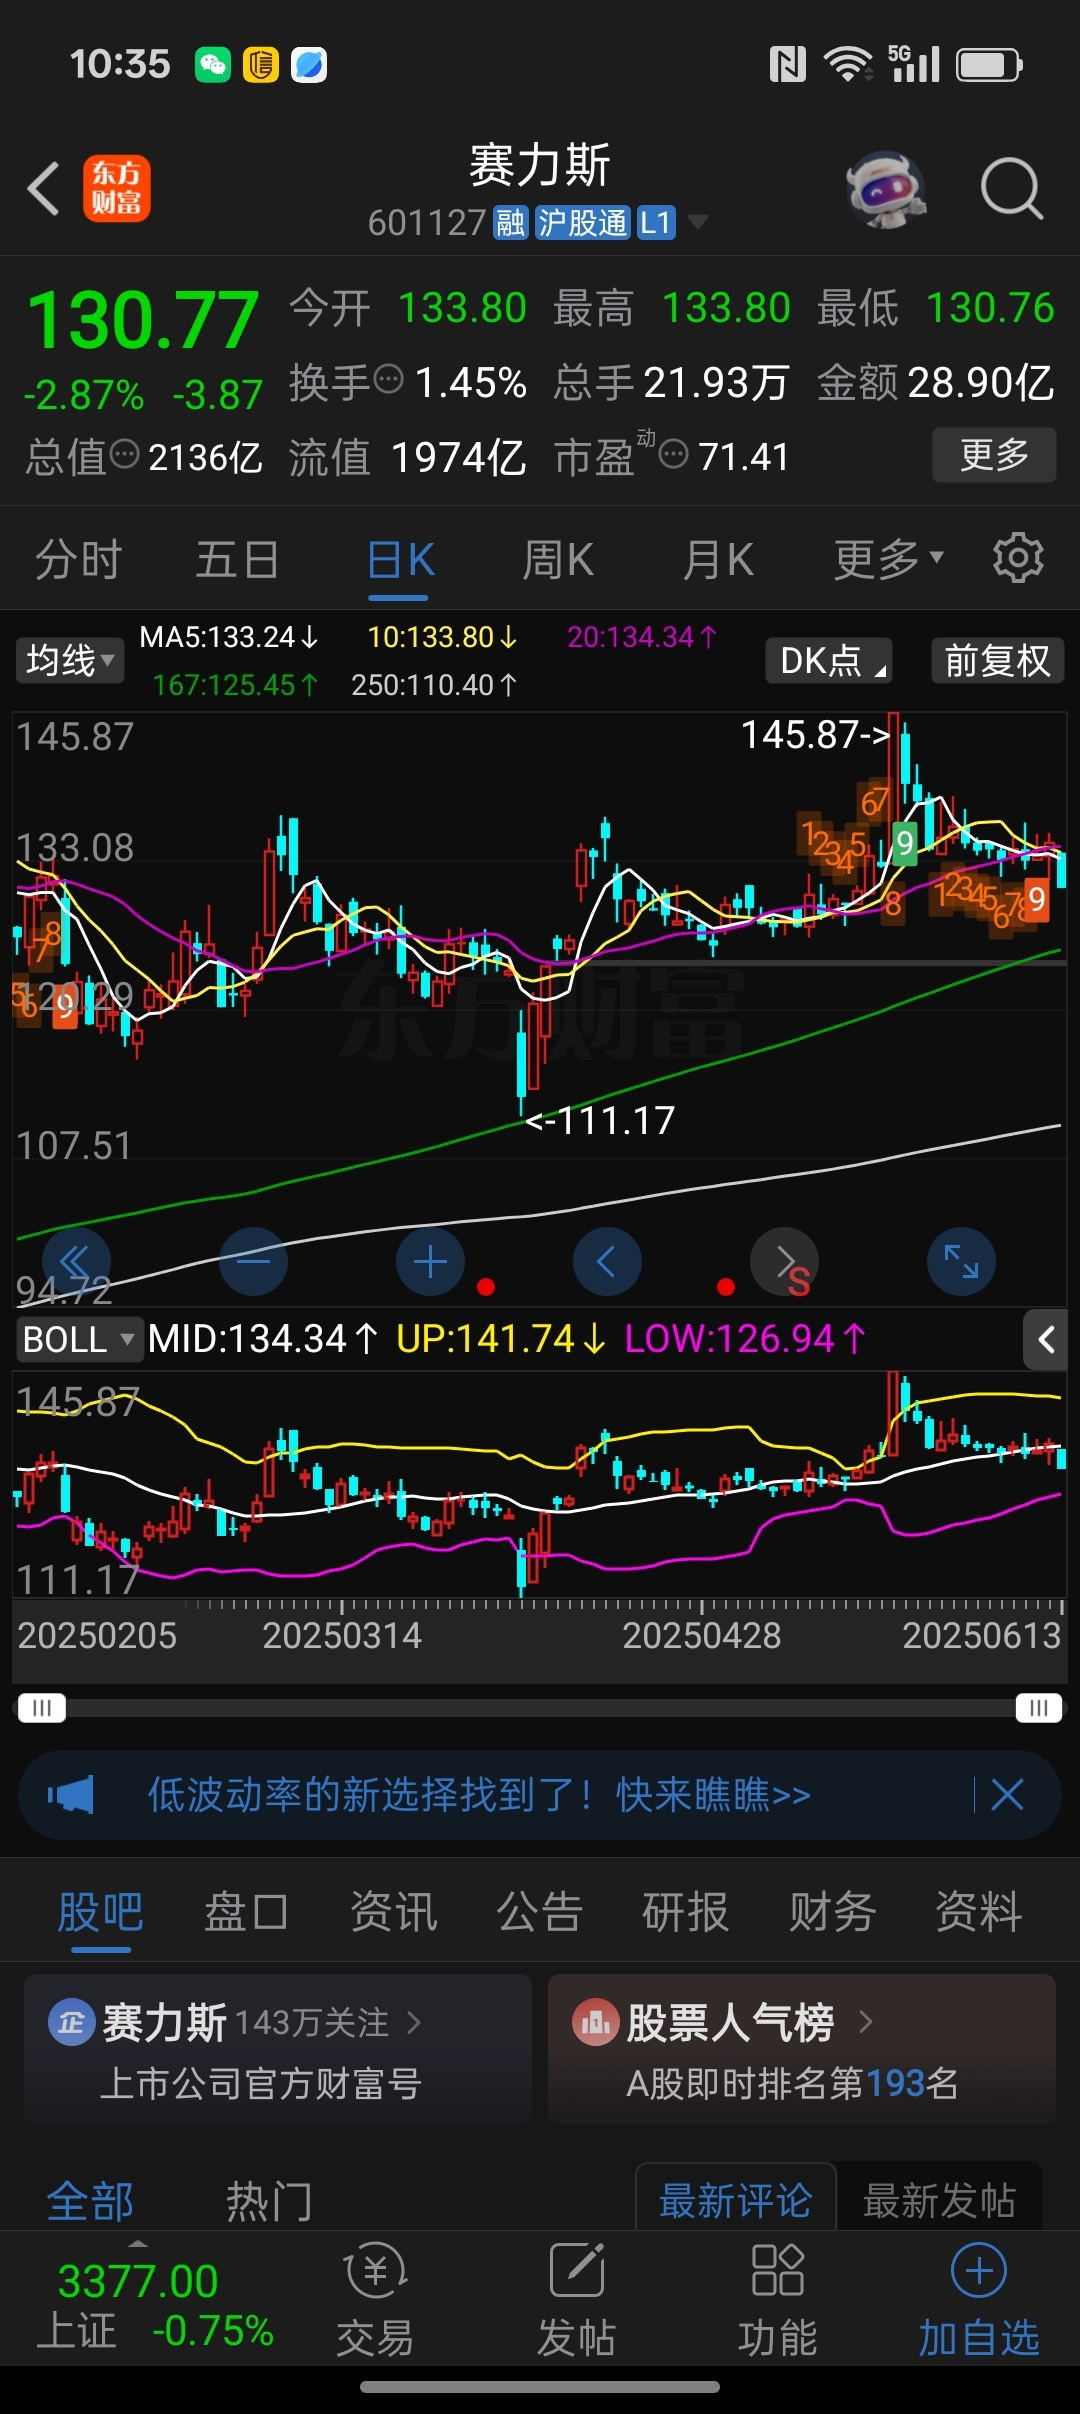Screen dimensions: 1080x2414
Task: Switch to 周K chart tab
Action: tap(558, 558)
